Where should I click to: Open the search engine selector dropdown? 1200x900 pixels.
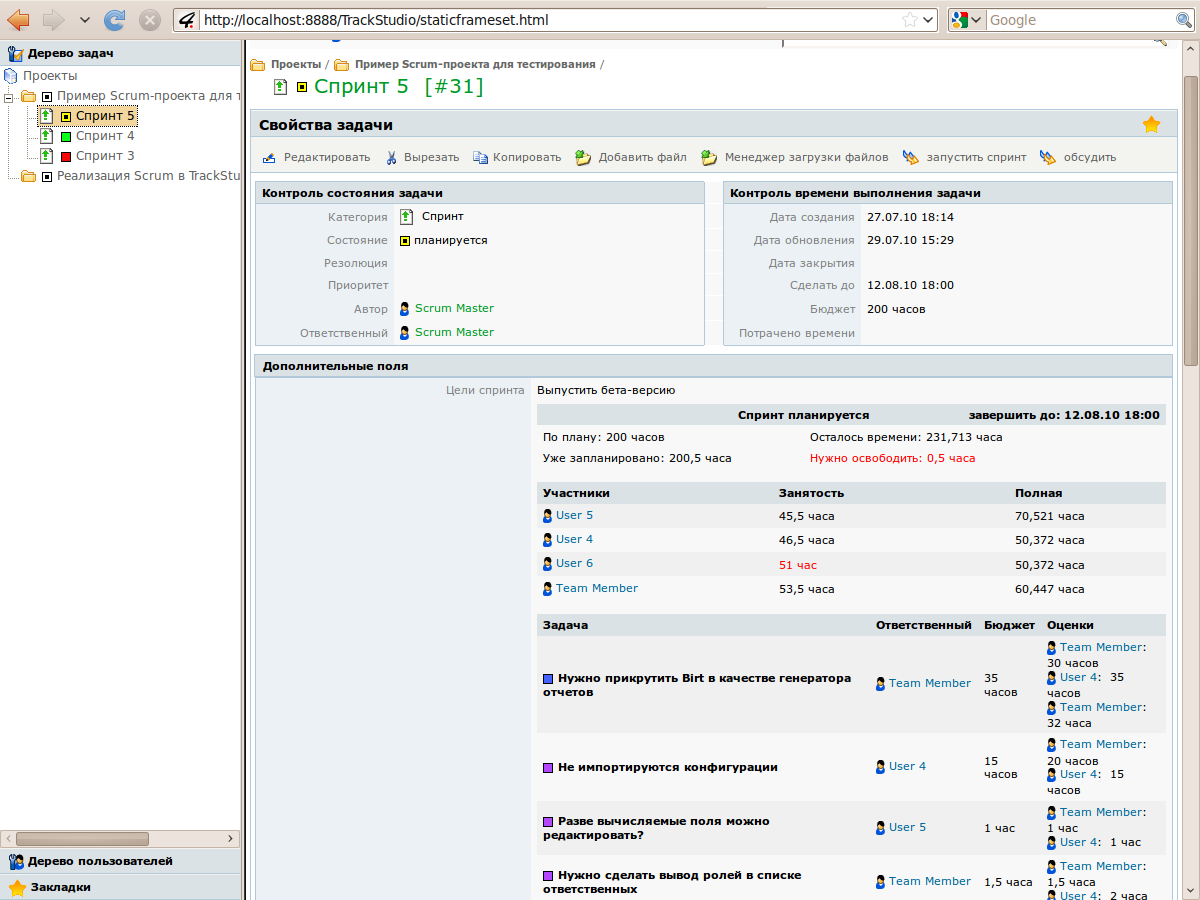click(967, 20)
